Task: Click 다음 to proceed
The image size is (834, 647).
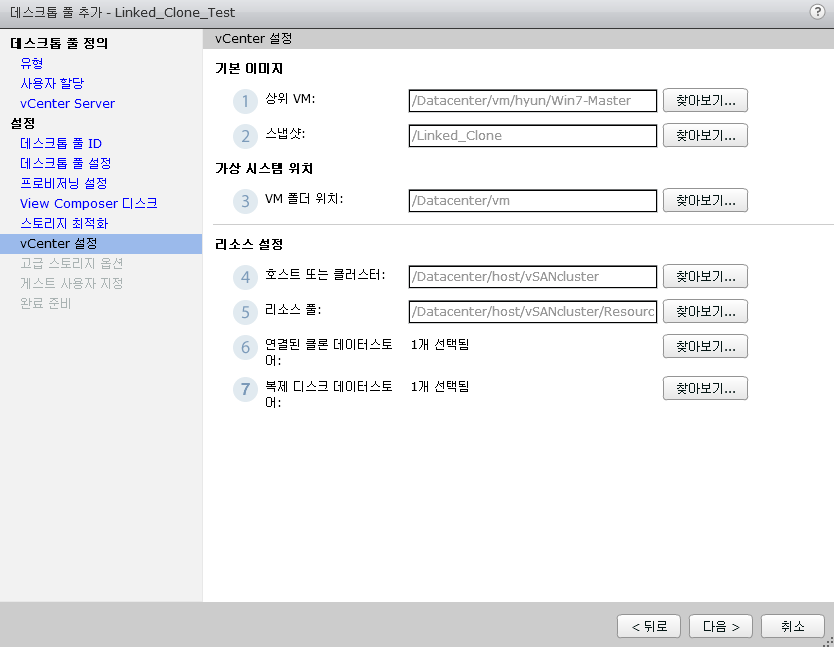Action: tap(721, 626)
